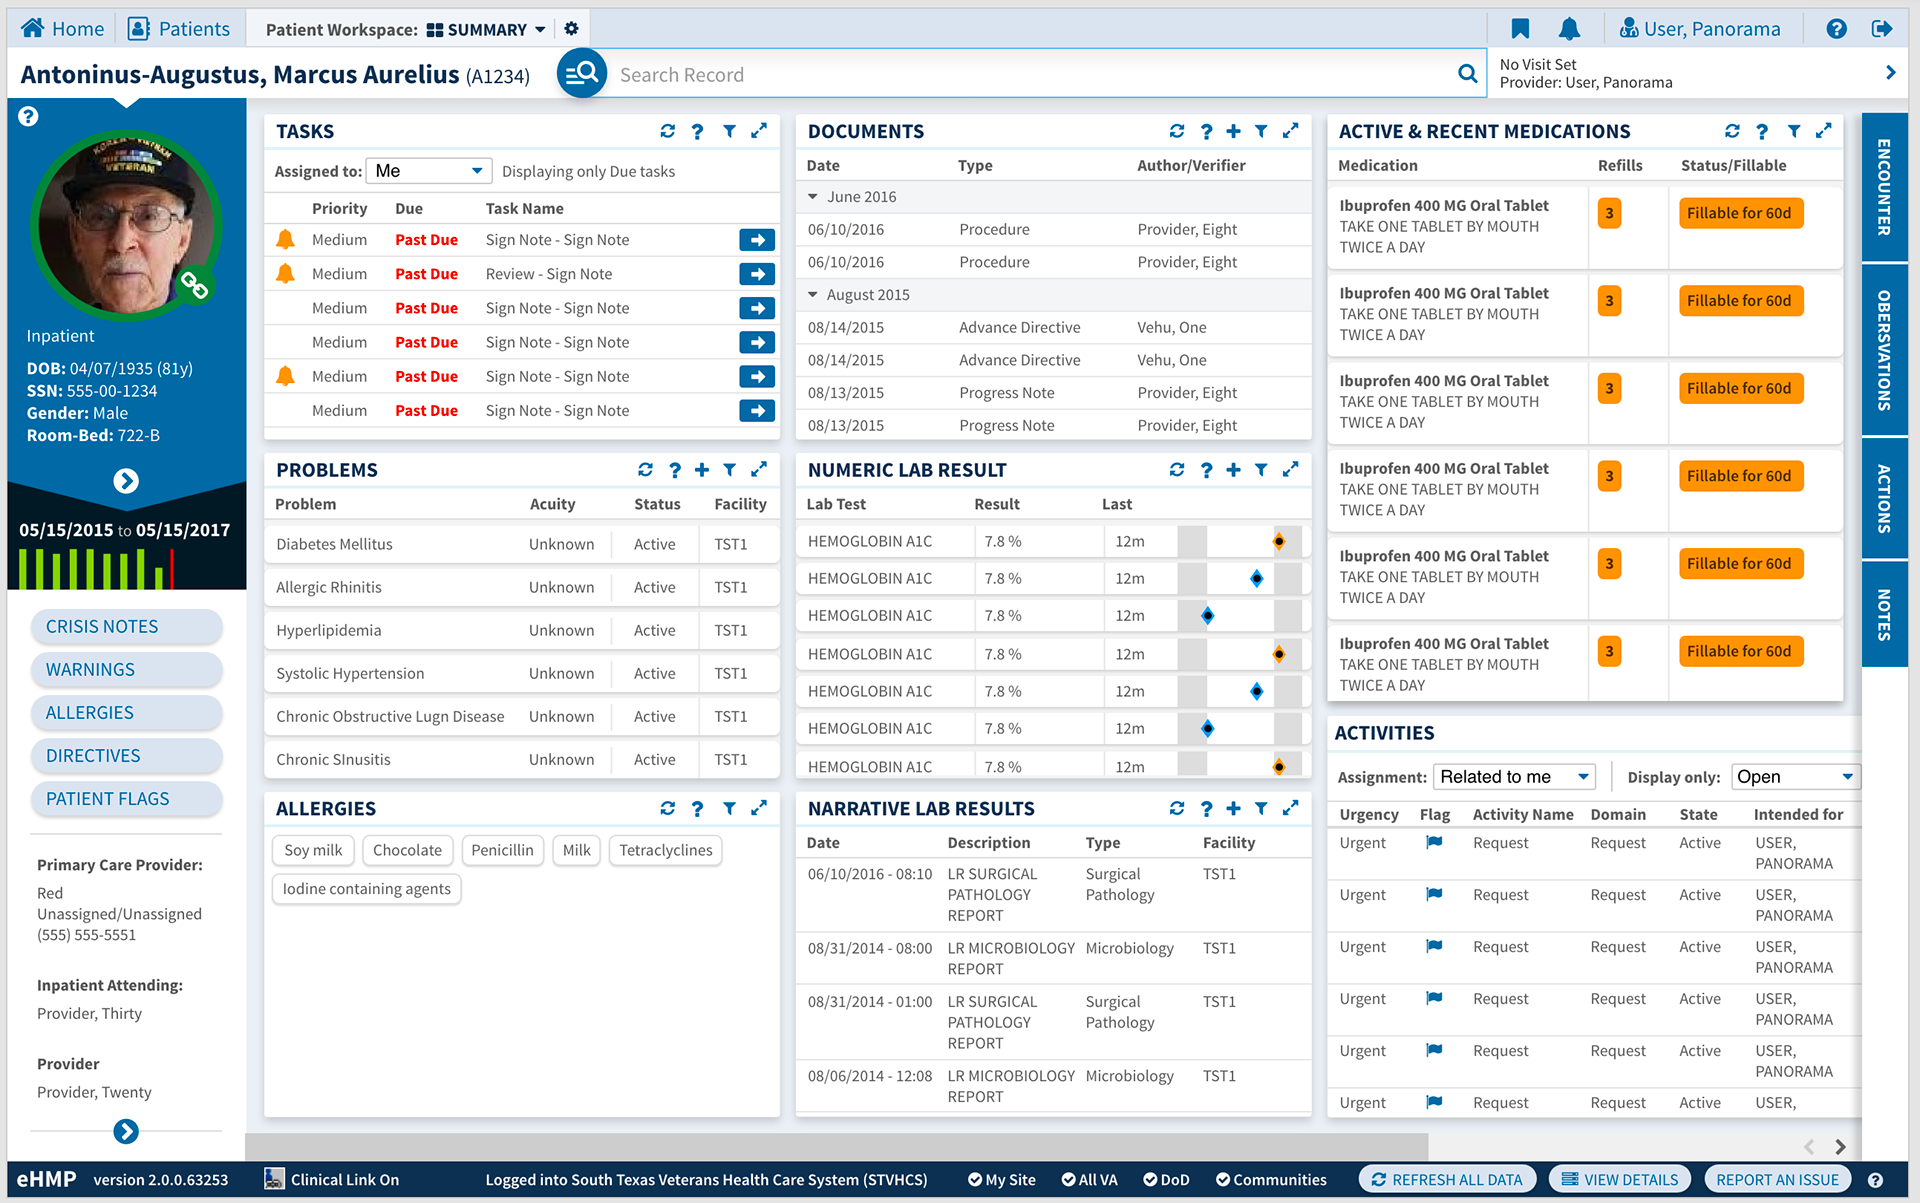Viewport: 1920px width, 1203px height.
Task: Click the Crisis Notes button
Action: 125,627
